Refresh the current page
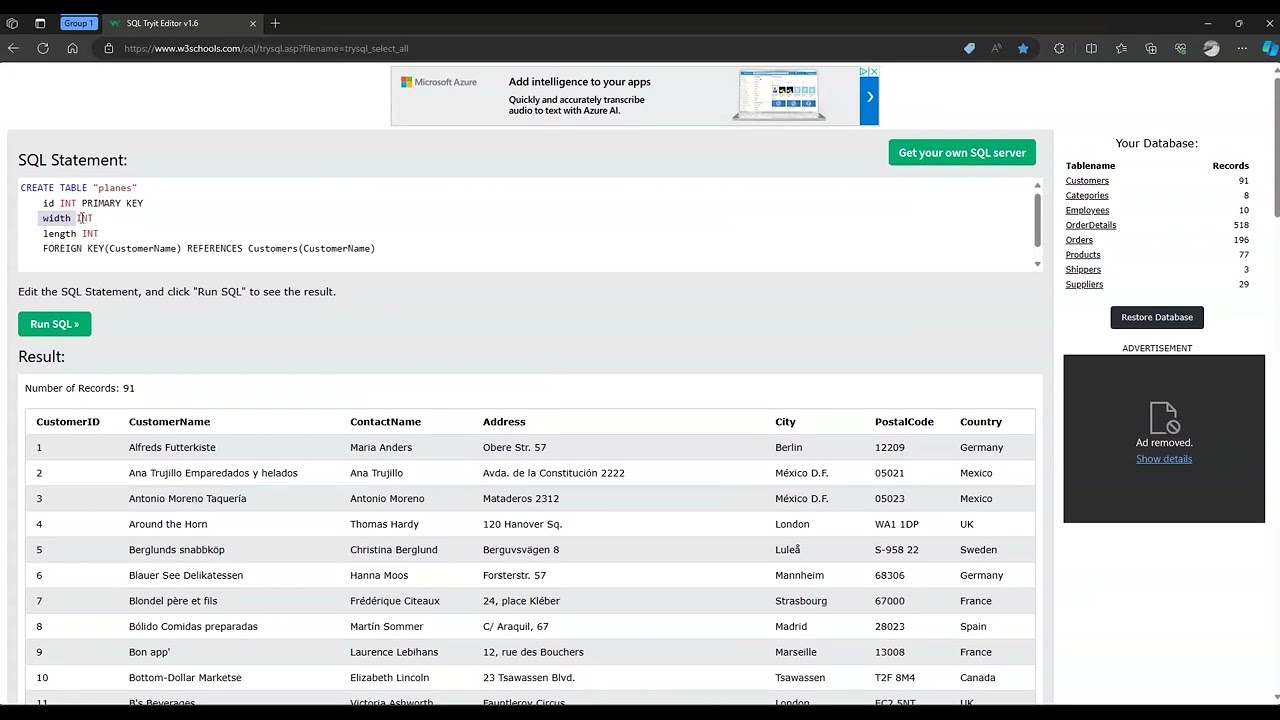The height and width of the screenshot is (720, 1280). point(43,48)
